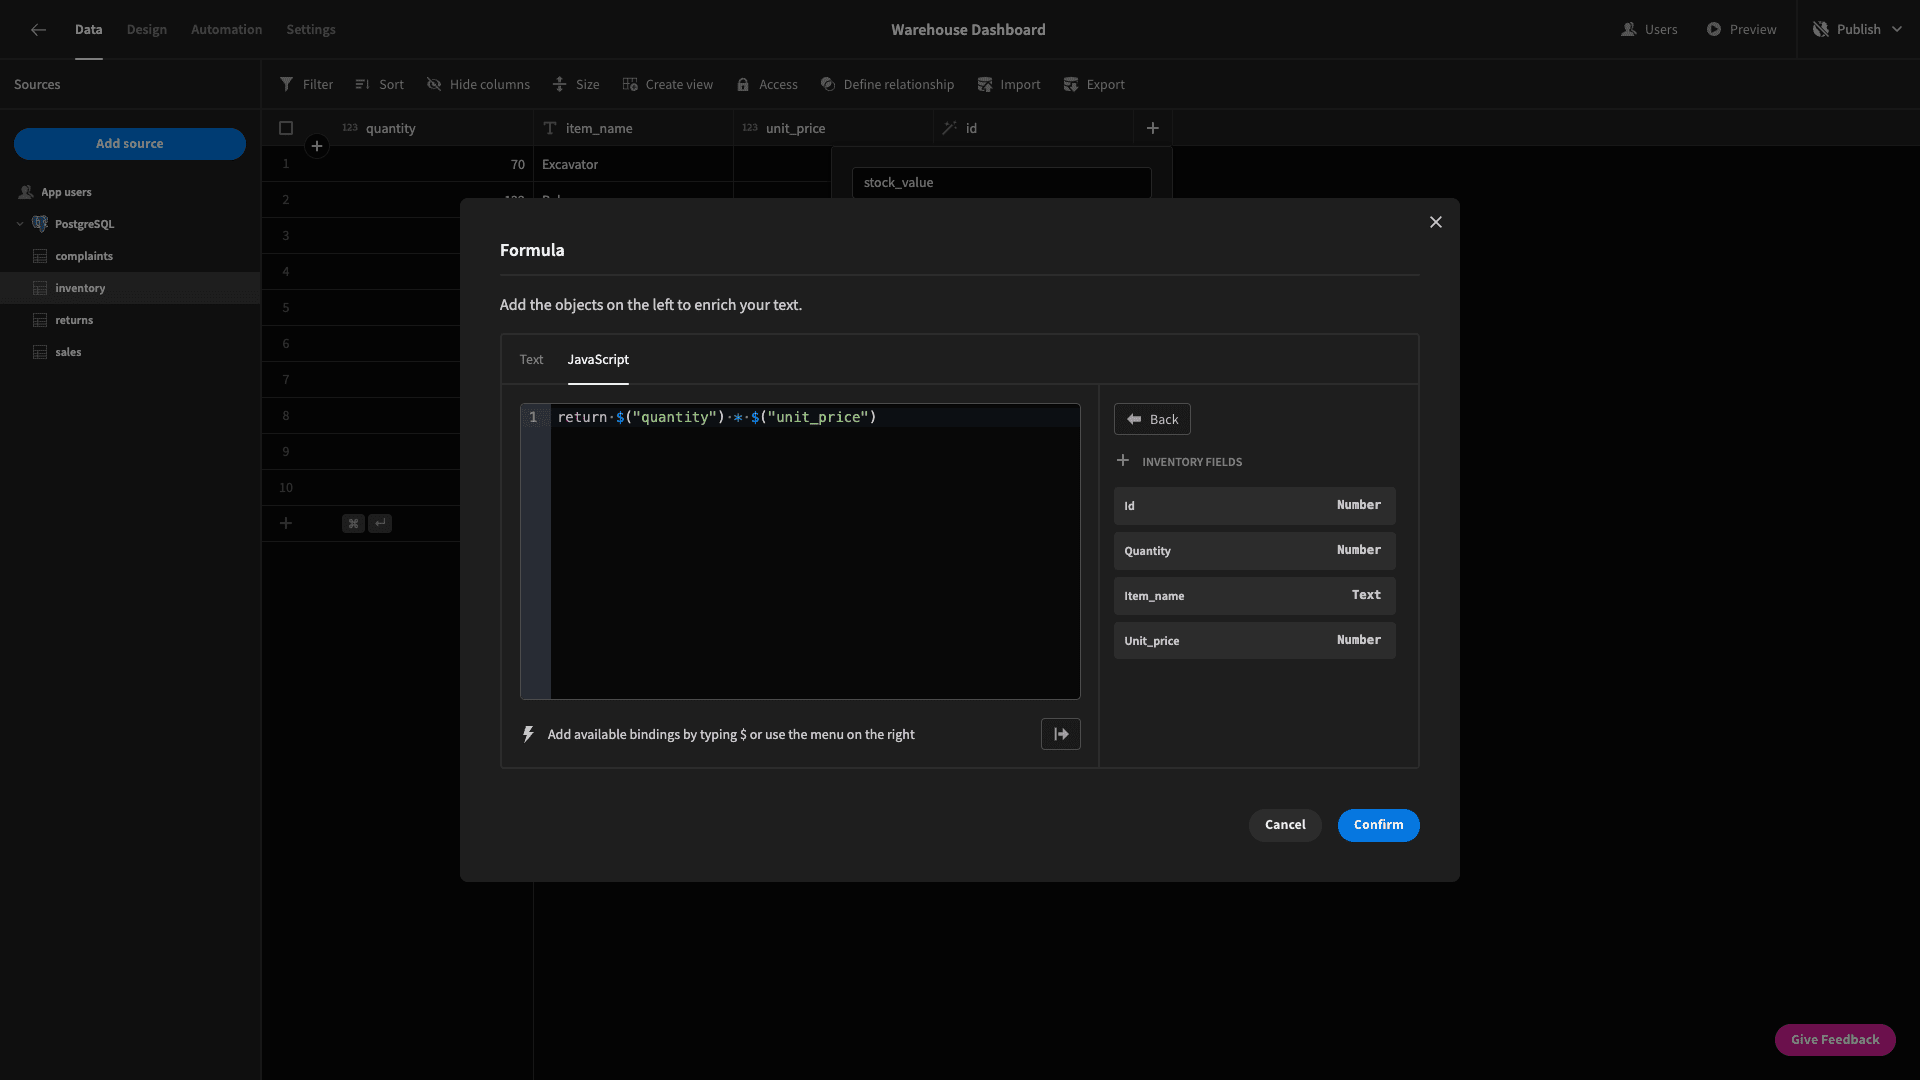Screen dimensions: 1920x1080
Task: Select the JavaScript tab
Action: [598, 360]
